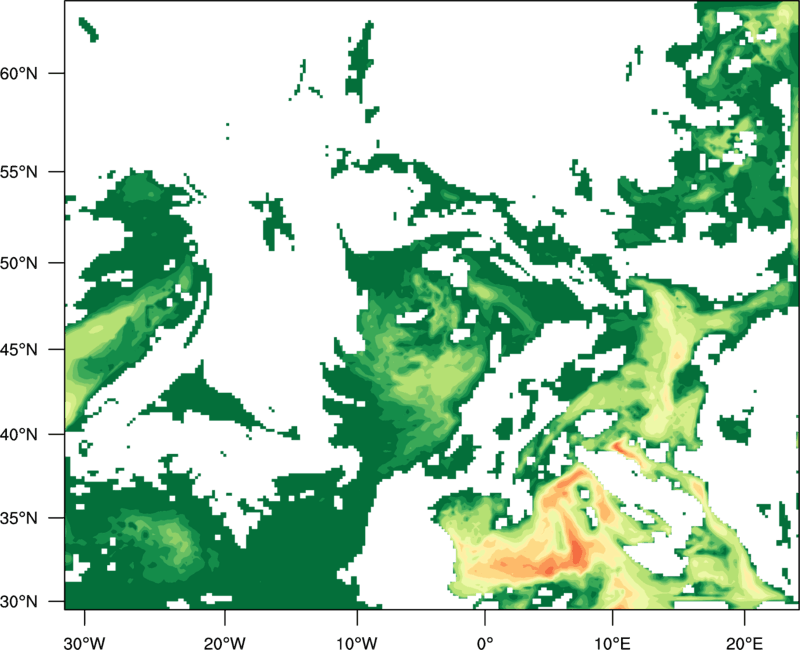This screenshot has height=650, width=800.
Task: Click the 20°W longitude label
Action: pos(224,643)
